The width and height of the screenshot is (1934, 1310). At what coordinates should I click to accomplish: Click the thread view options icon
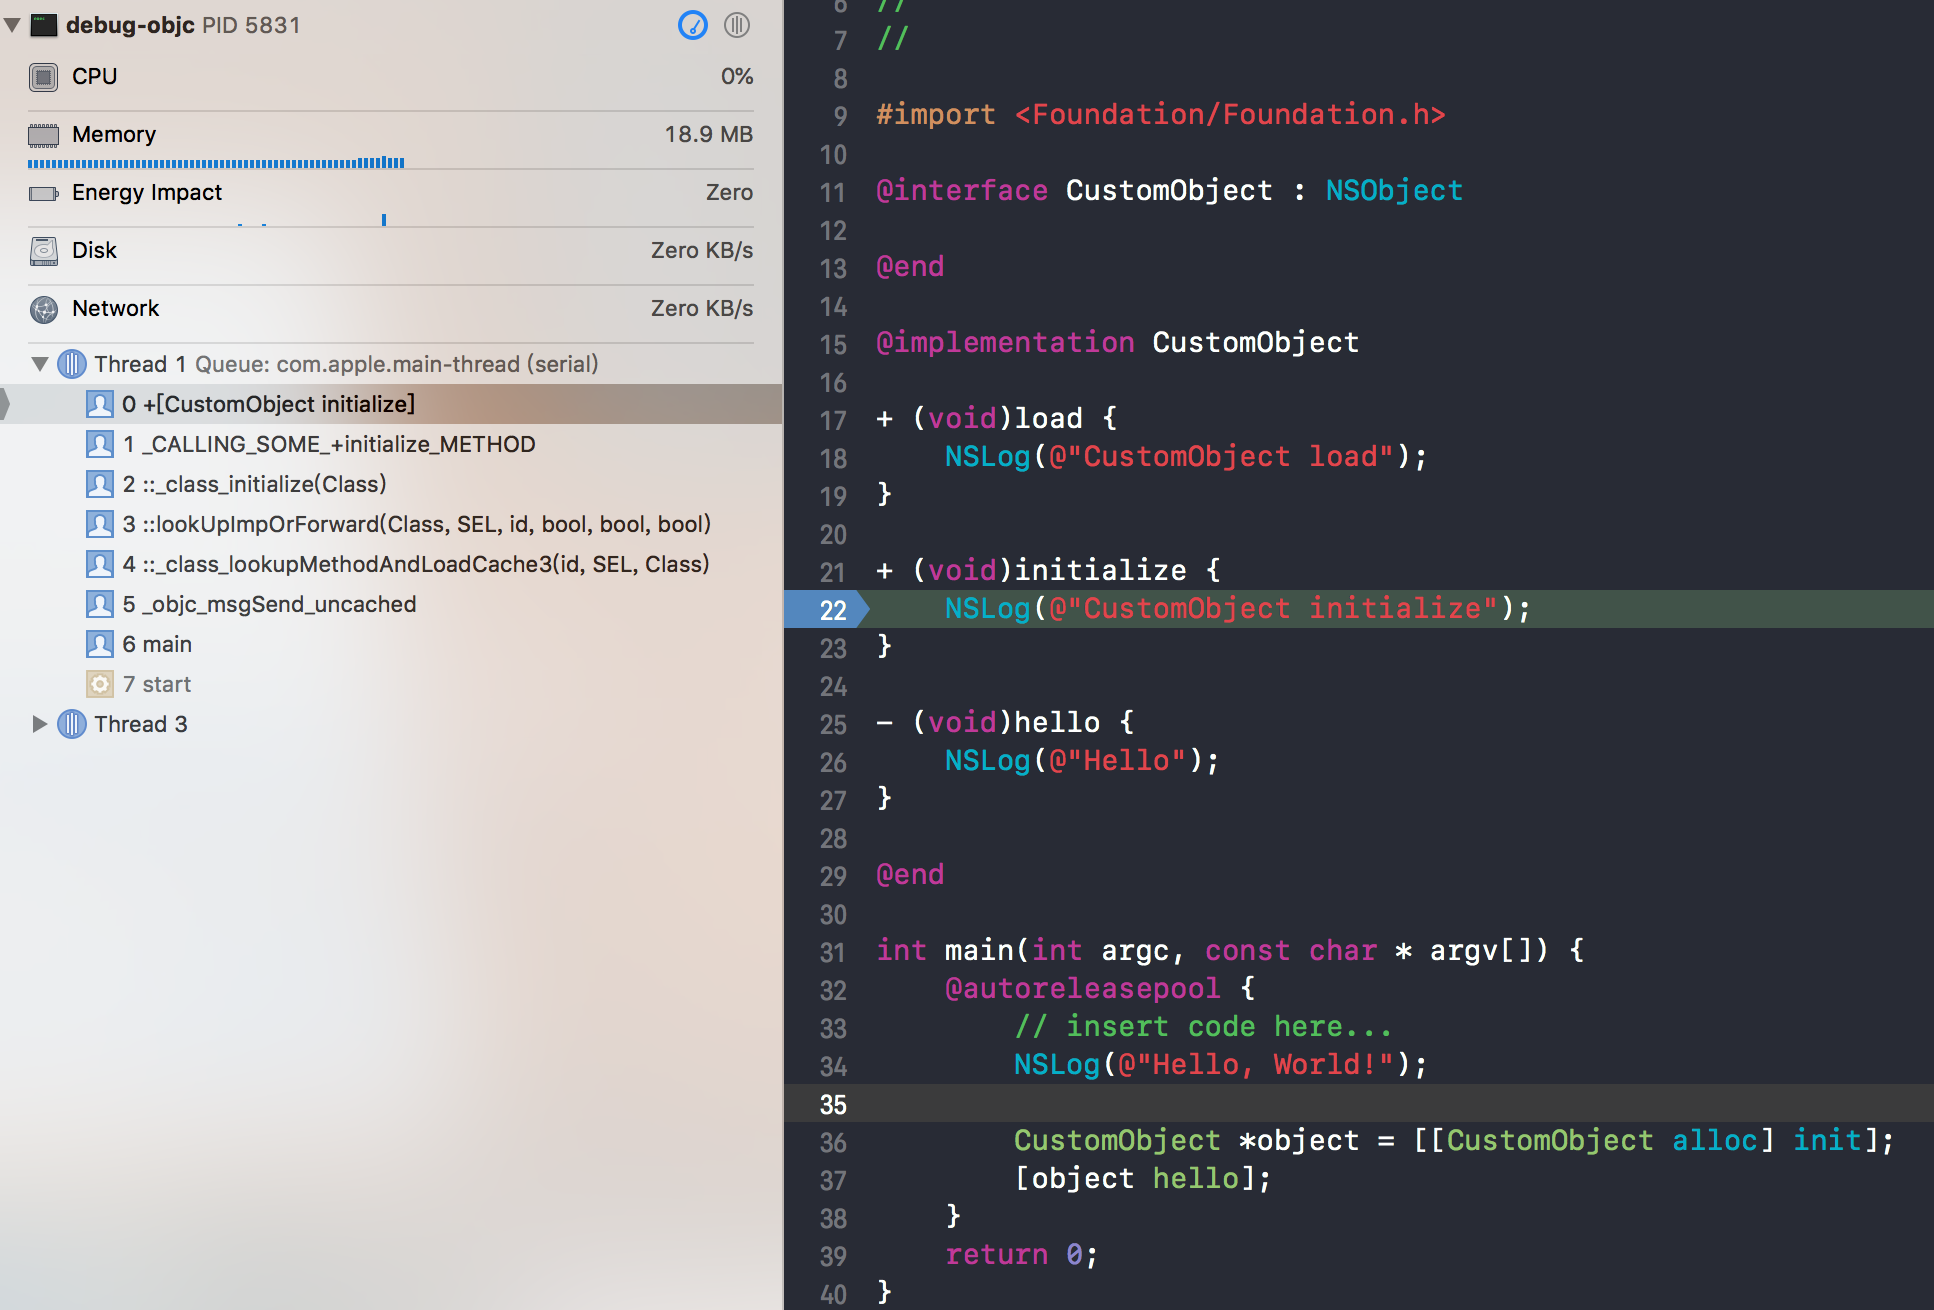737,25
